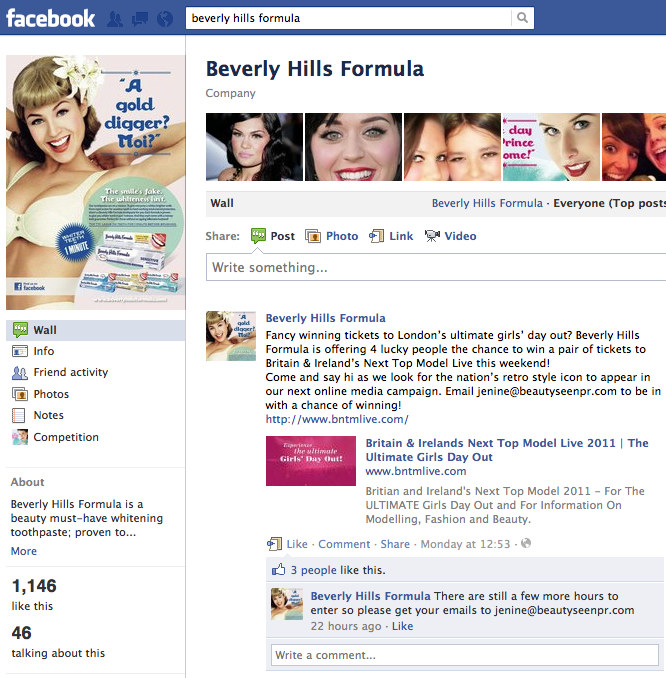Click the Facebook logo
Viewport: 666px width, 678px height.
coord(50,18)
